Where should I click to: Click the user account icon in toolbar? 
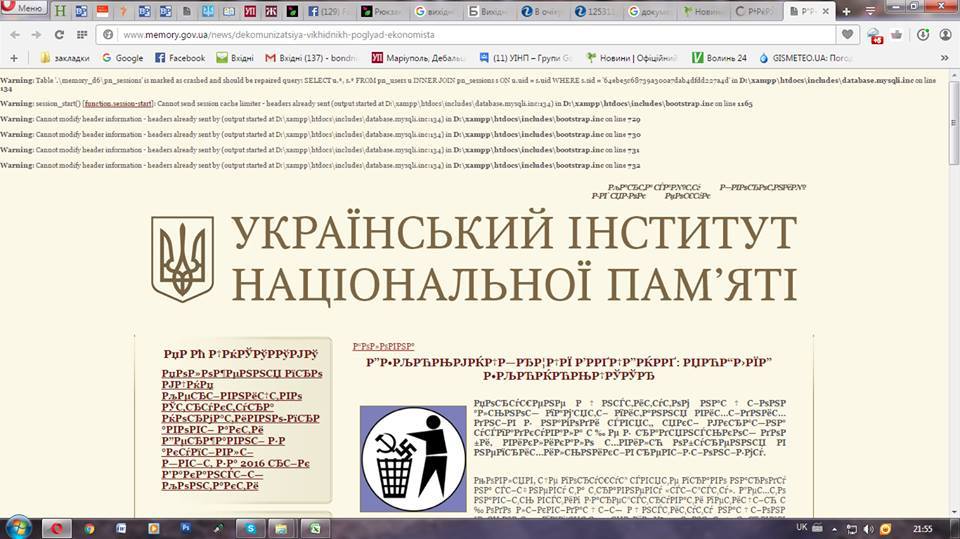pos(945,35)
